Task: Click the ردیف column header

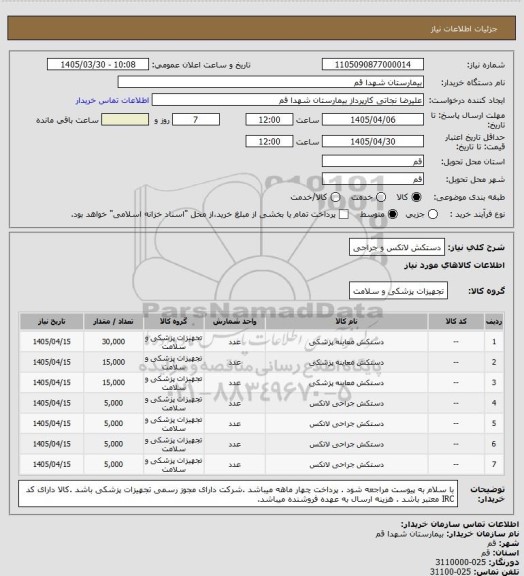Action: pos(494,322)
